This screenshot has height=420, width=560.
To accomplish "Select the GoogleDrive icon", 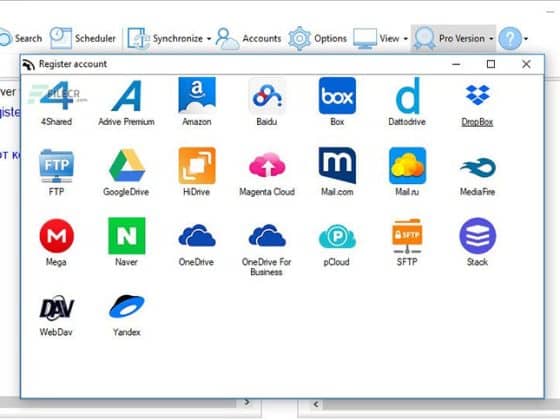I will tap(126, 166).
